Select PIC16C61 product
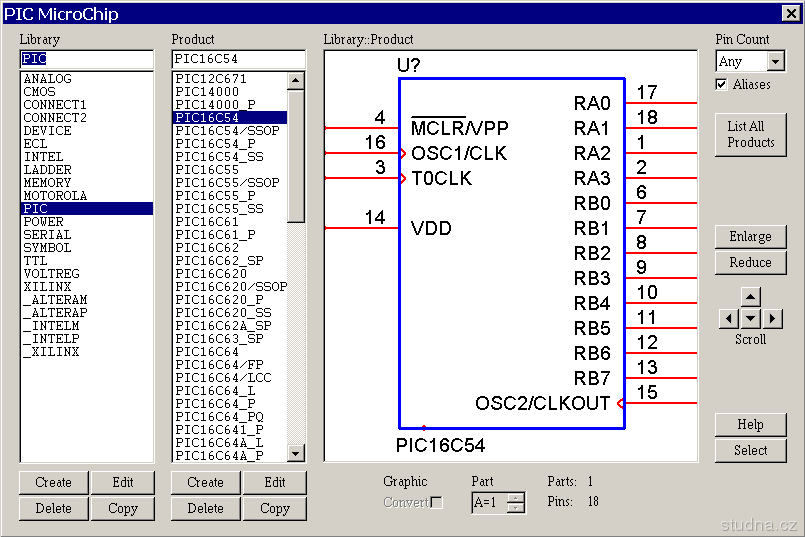Screen dimensions: 805x537 tap(230, 222)
